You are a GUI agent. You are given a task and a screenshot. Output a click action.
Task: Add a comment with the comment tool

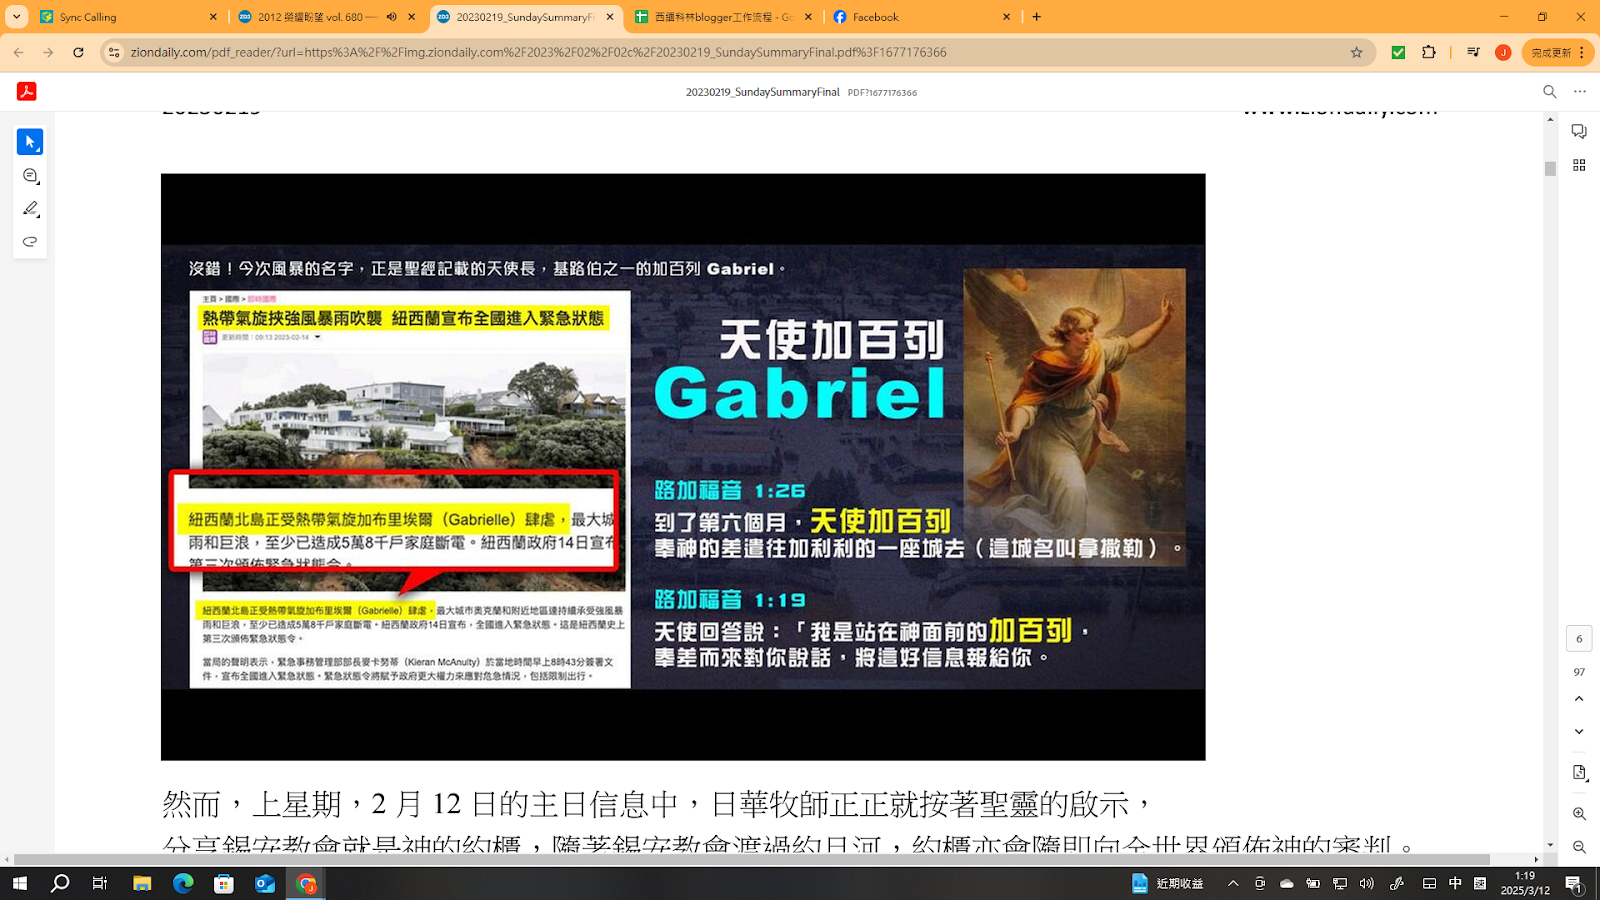tap(30, 176)
